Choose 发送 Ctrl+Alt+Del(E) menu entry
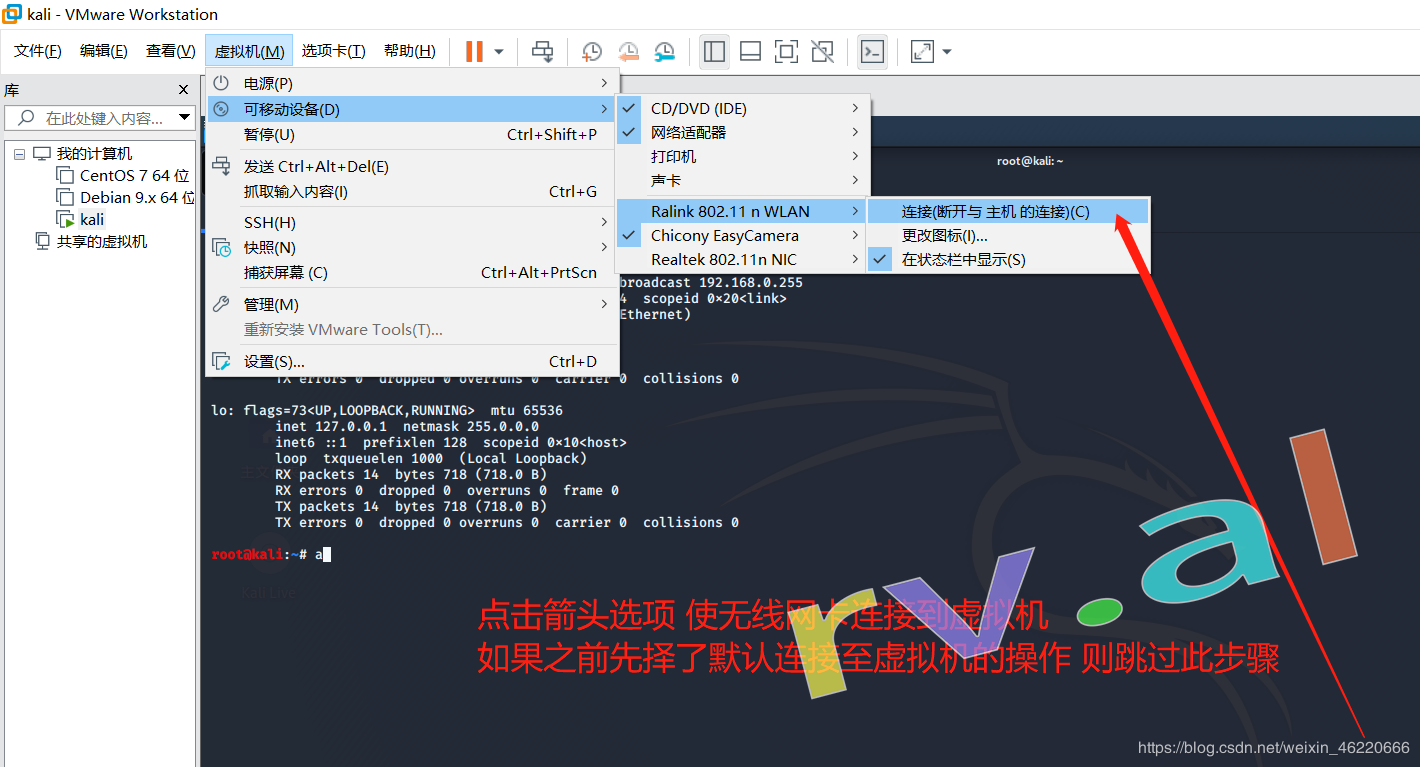1420x767 pixels. click(x=412, y=167)
